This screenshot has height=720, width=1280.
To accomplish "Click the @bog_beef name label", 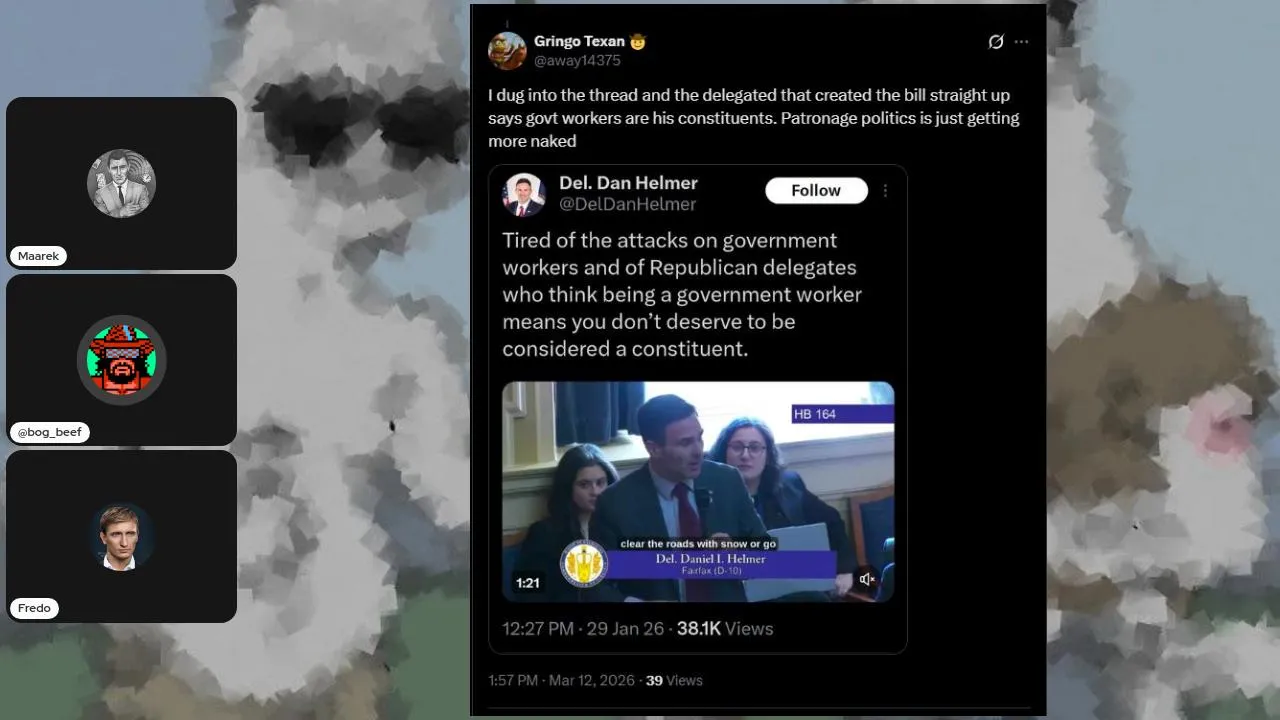I will click(50, 432).
